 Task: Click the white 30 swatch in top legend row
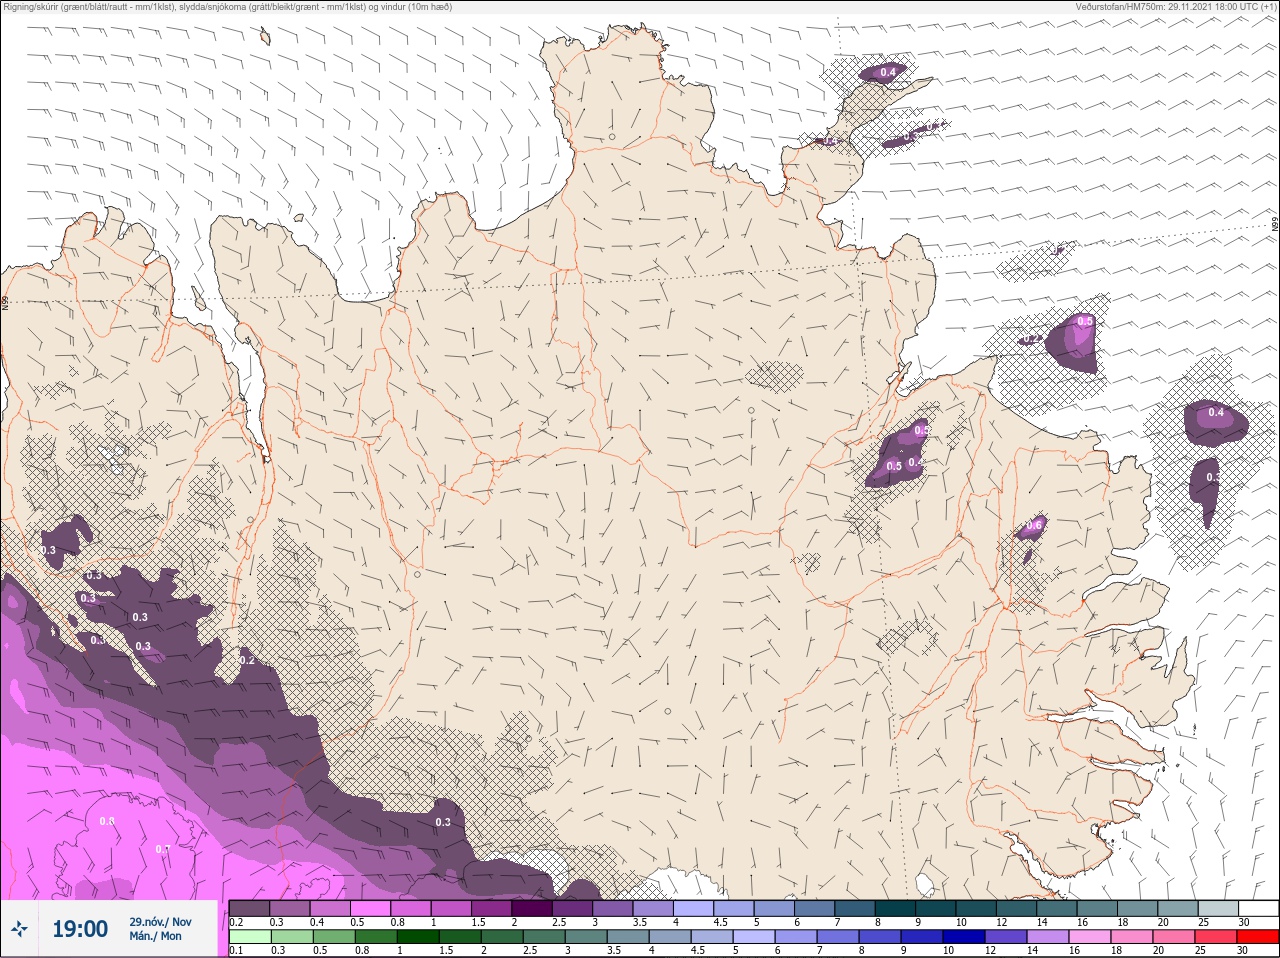[x=1258, y=908]
